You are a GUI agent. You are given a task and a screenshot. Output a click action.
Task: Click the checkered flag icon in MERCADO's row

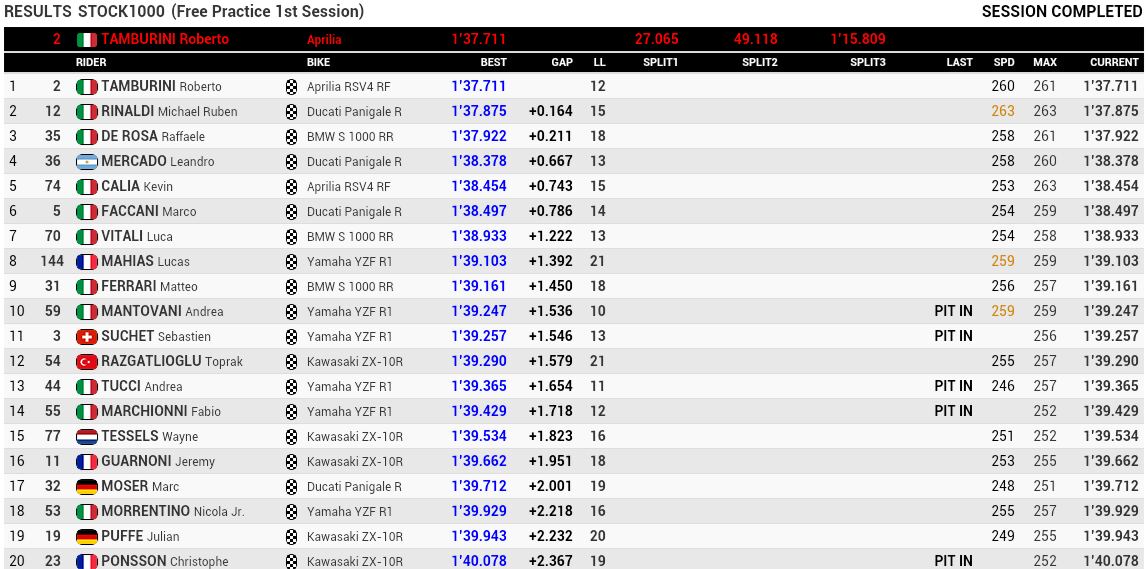[x=291, y=162]
